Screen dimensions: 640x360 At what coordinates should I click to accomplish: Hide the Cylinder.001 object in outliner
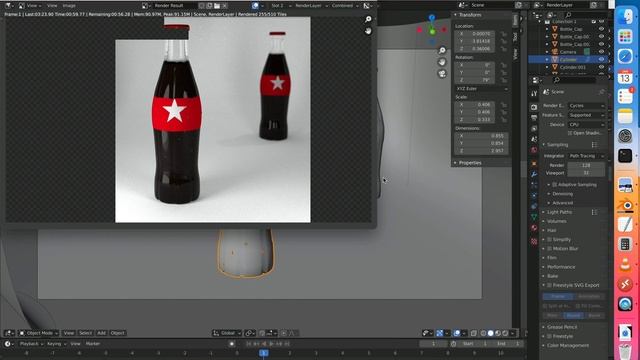click(601, 67)
